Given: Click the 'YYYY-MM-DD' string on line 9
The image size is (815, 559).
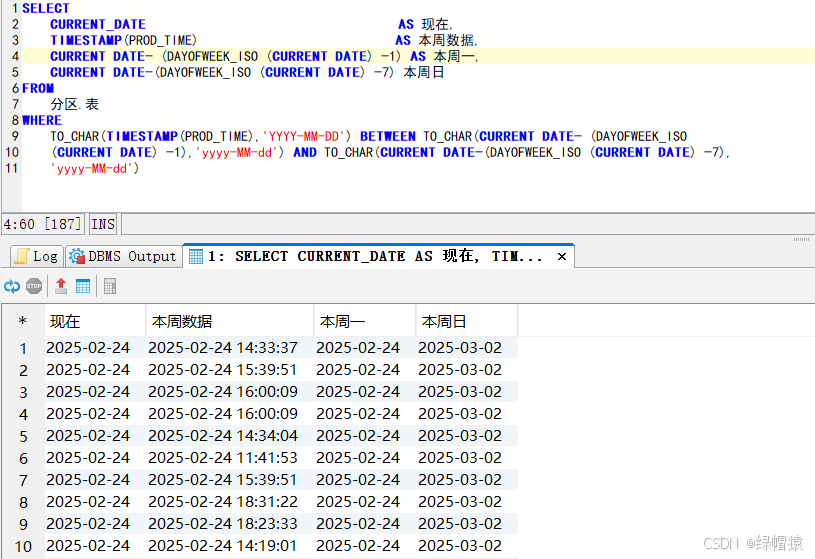Looking at the screenshot, I should click(304, 136).
